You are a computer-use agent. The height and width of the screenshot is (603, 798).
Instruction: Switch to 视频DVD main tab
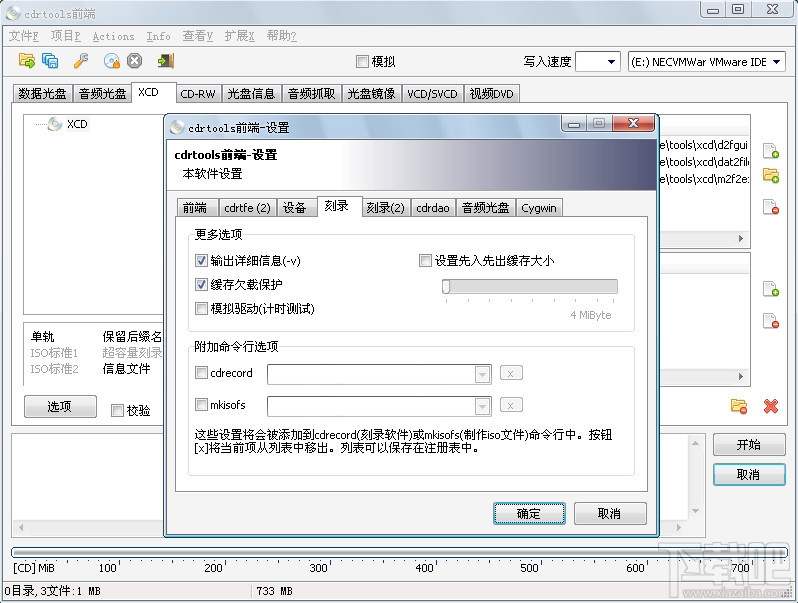click(x=492, y=94)
